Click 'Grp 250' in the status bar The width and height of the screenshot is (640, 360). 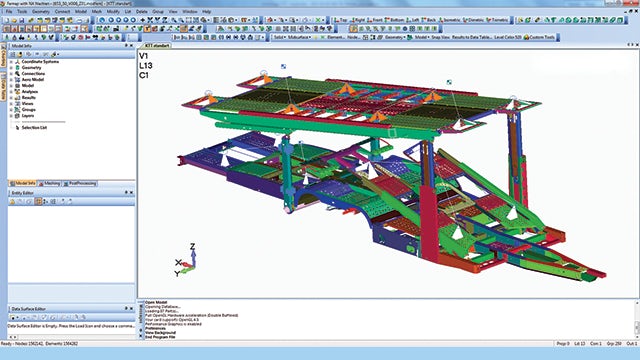[x=614, y=344]
